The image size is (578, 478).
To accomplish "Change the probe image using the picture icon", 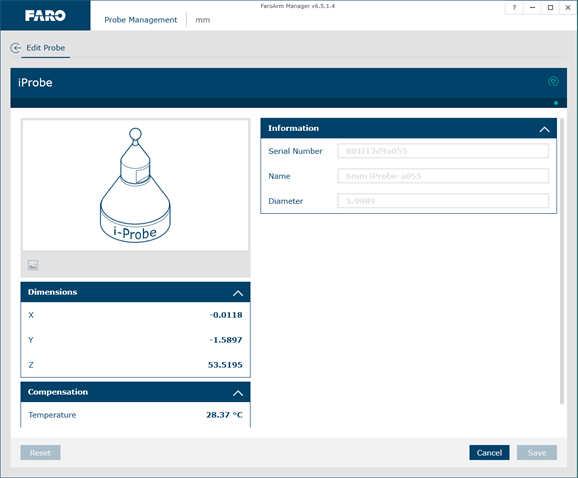I will coord(33,265).
